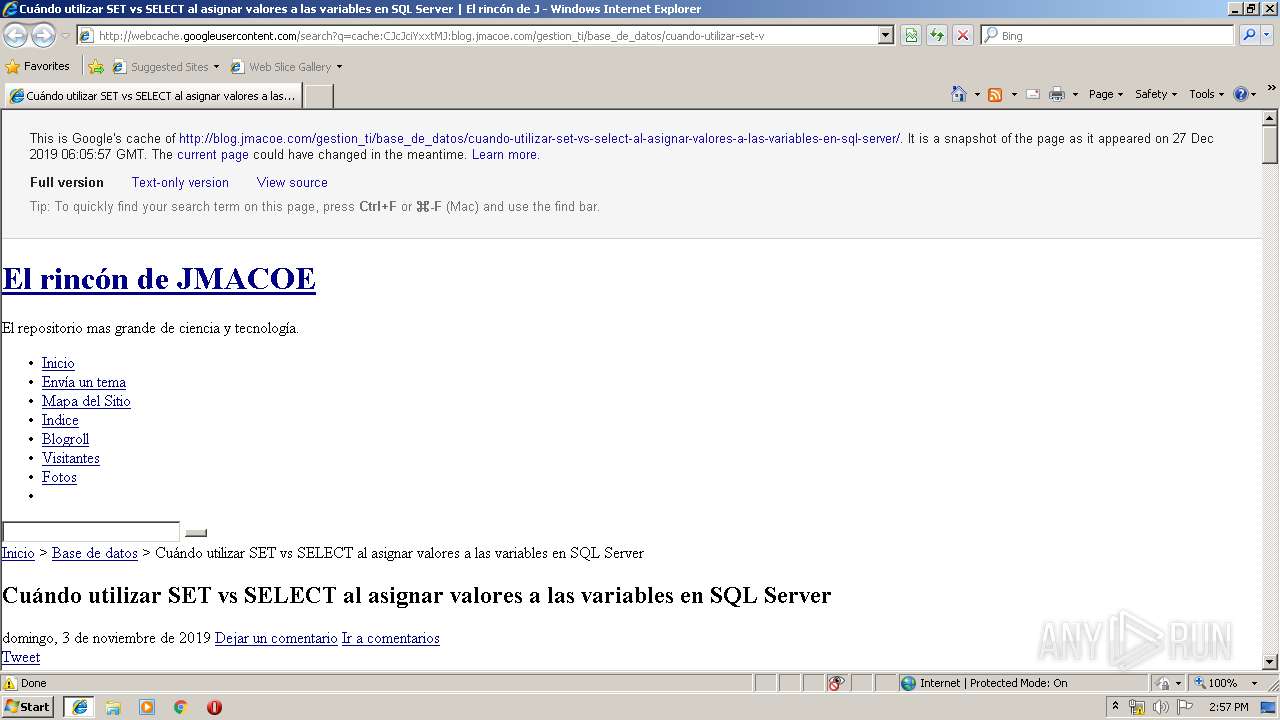The image size is (1280, 720).
Task: Open Favorites star button
Action: (37, 66)
